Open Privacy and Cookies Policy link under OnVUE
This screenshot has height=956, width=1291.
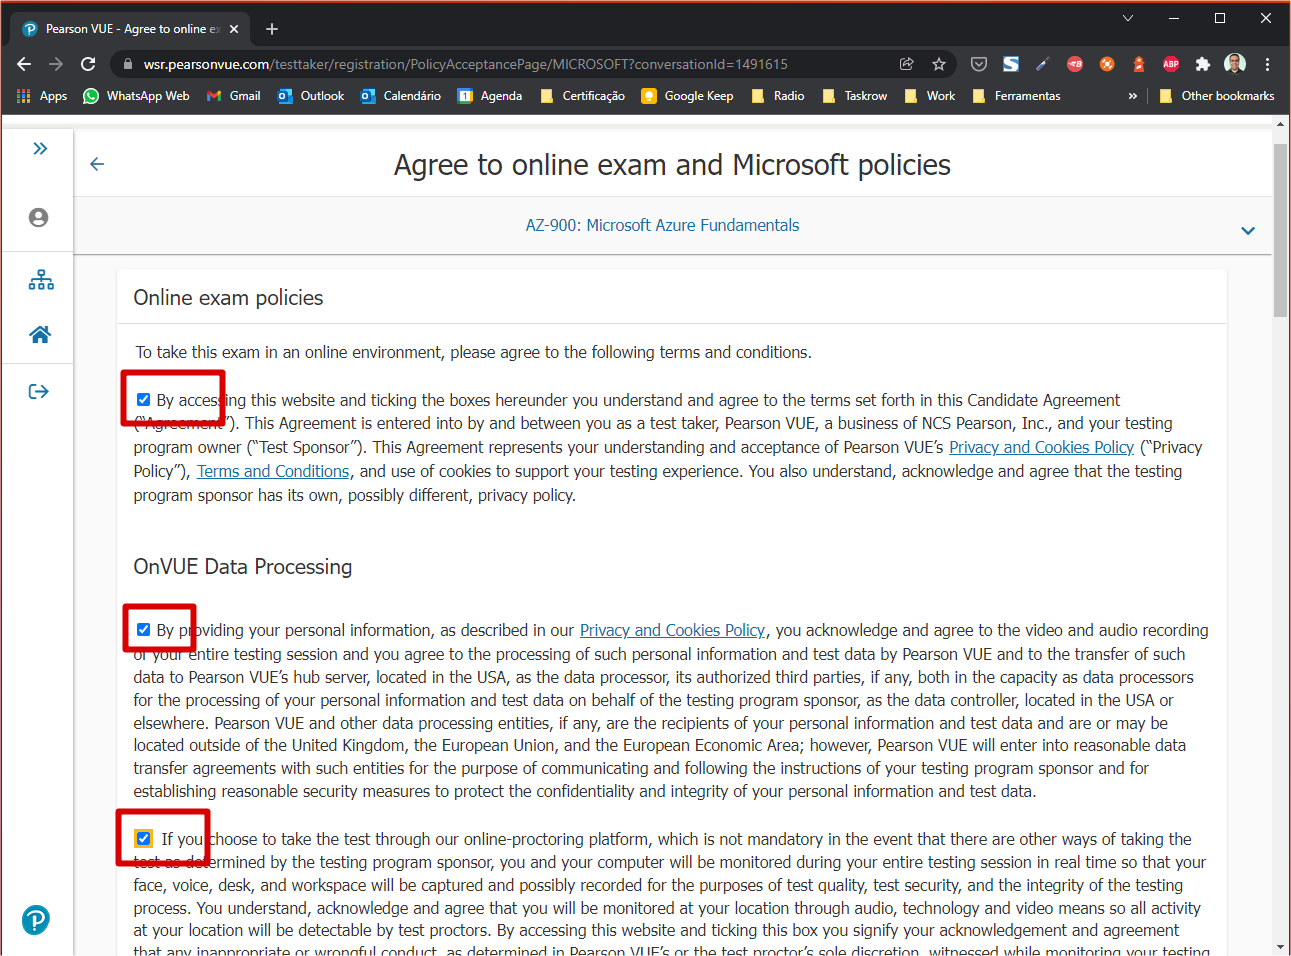pos(672,630)
